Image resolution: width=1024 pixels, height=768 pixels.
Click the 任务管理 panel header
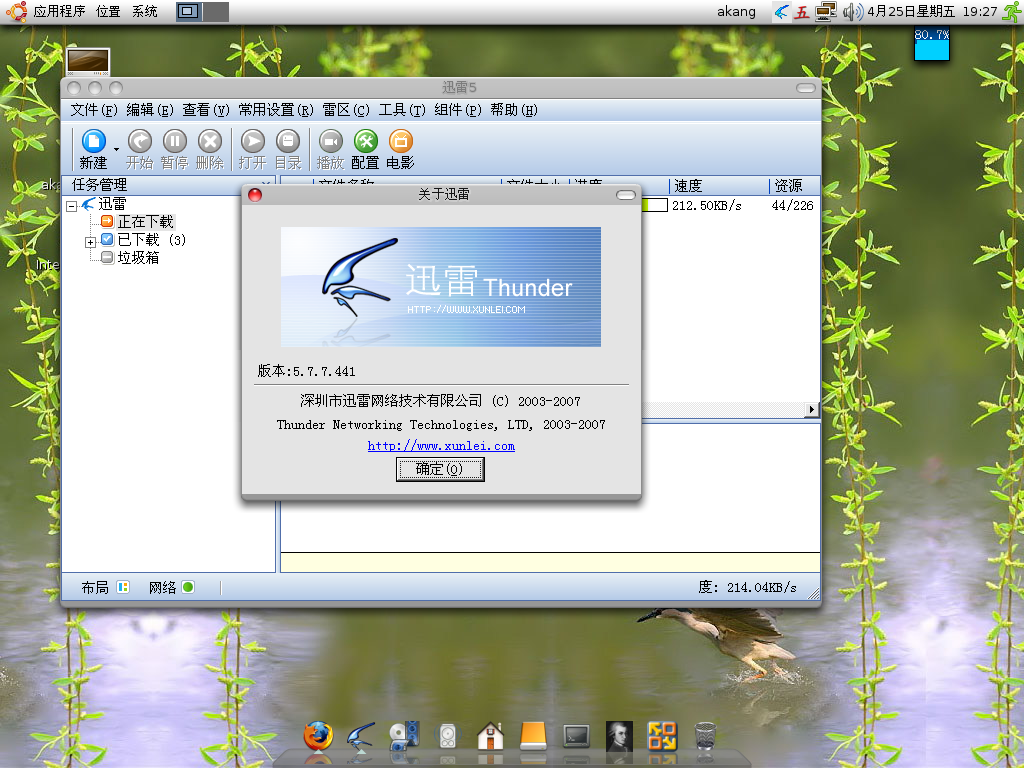pos(168,185)
